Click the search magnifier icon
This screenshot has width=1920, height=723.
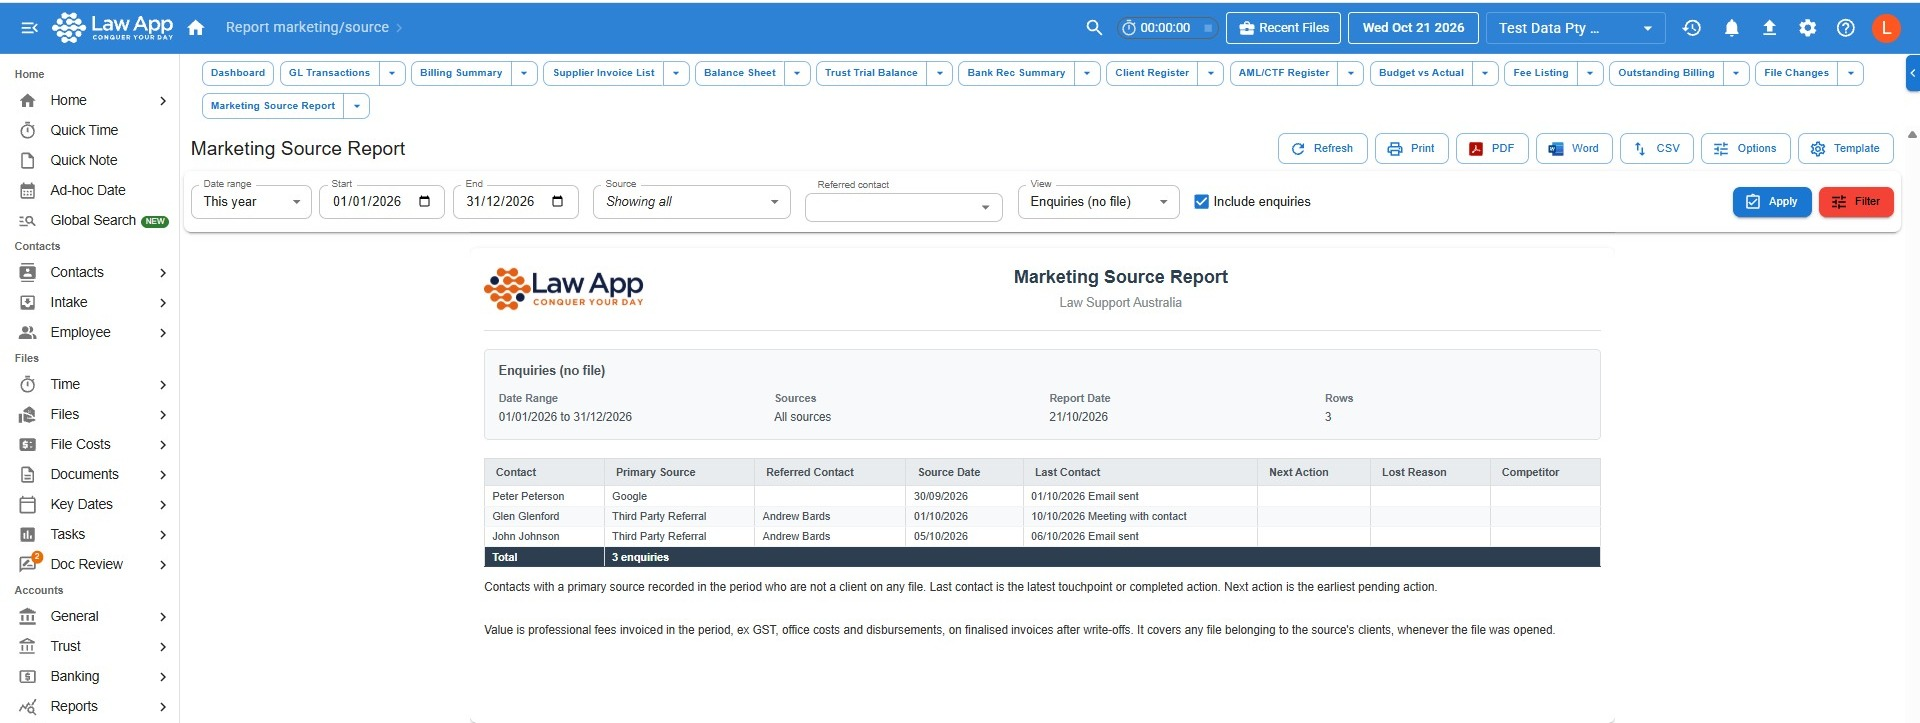click(x=1094, y=28)
